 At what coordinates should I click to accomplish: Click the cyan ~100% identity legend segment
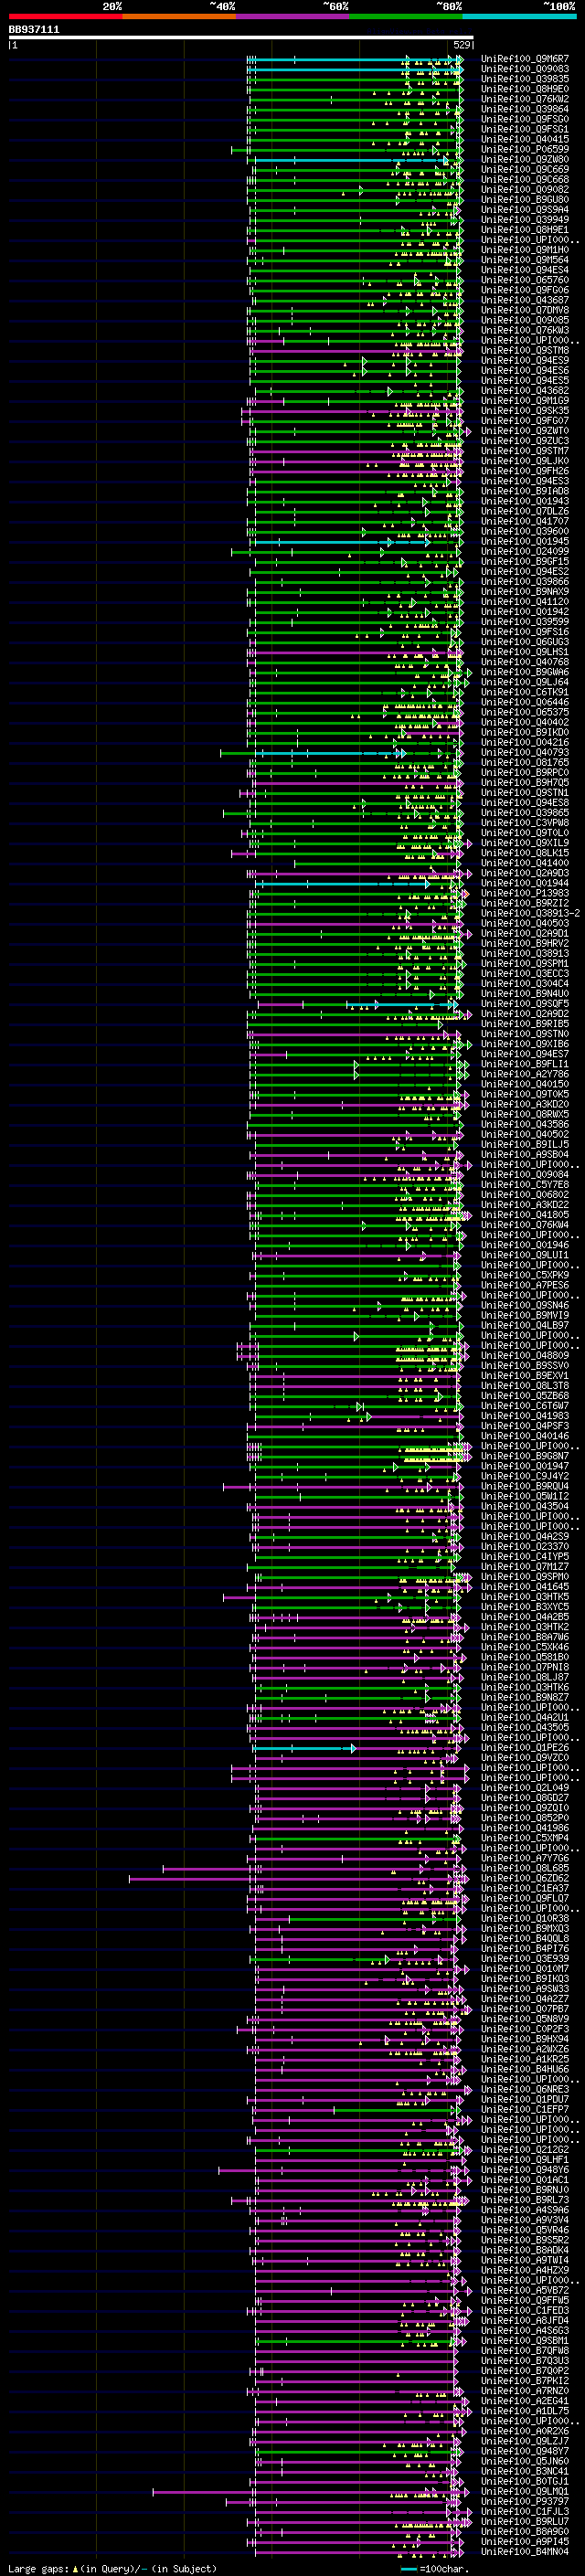(518, 16)
